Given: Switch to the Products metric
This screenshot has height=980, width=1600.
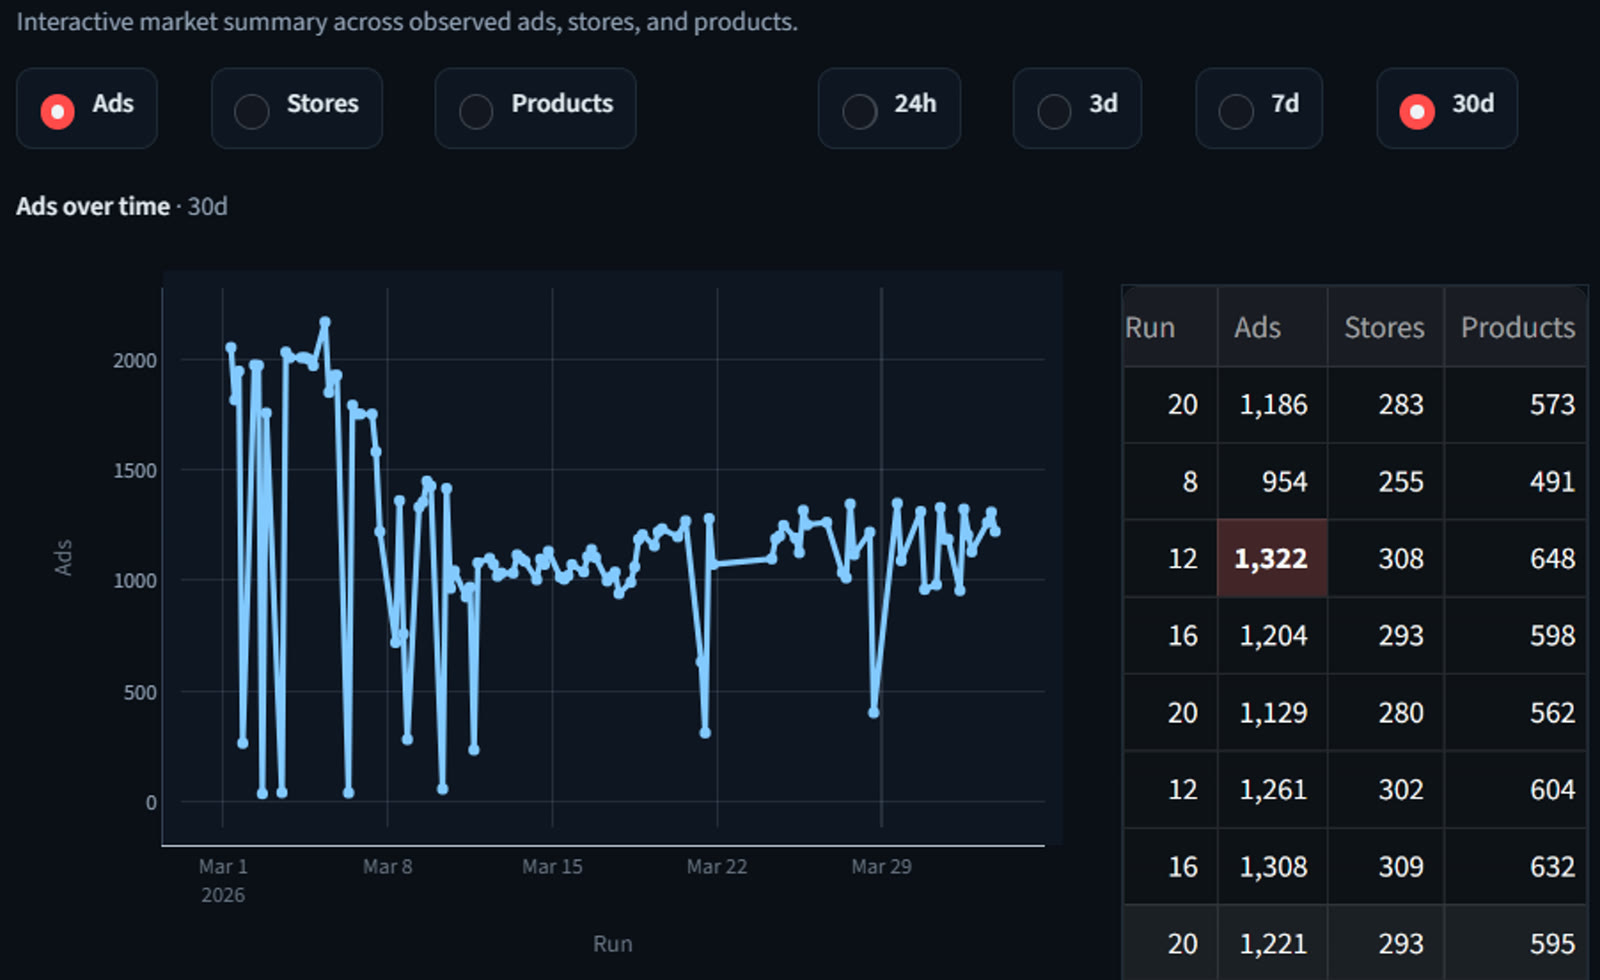Looking at the screenshot, I should [x=535, y=108].
